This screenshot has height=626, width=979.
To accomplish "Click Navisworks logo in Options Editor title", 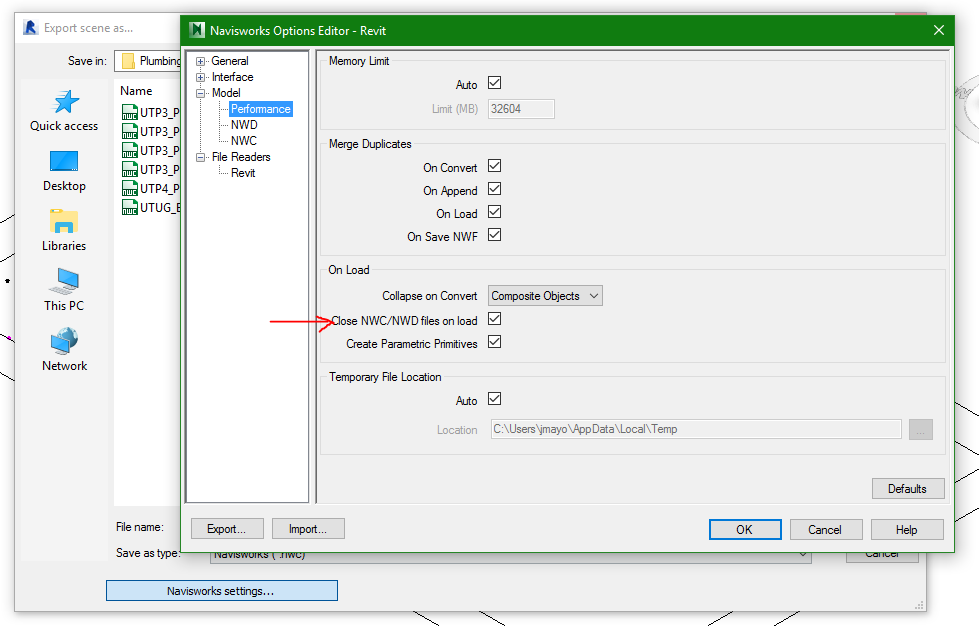I will 197,30.
